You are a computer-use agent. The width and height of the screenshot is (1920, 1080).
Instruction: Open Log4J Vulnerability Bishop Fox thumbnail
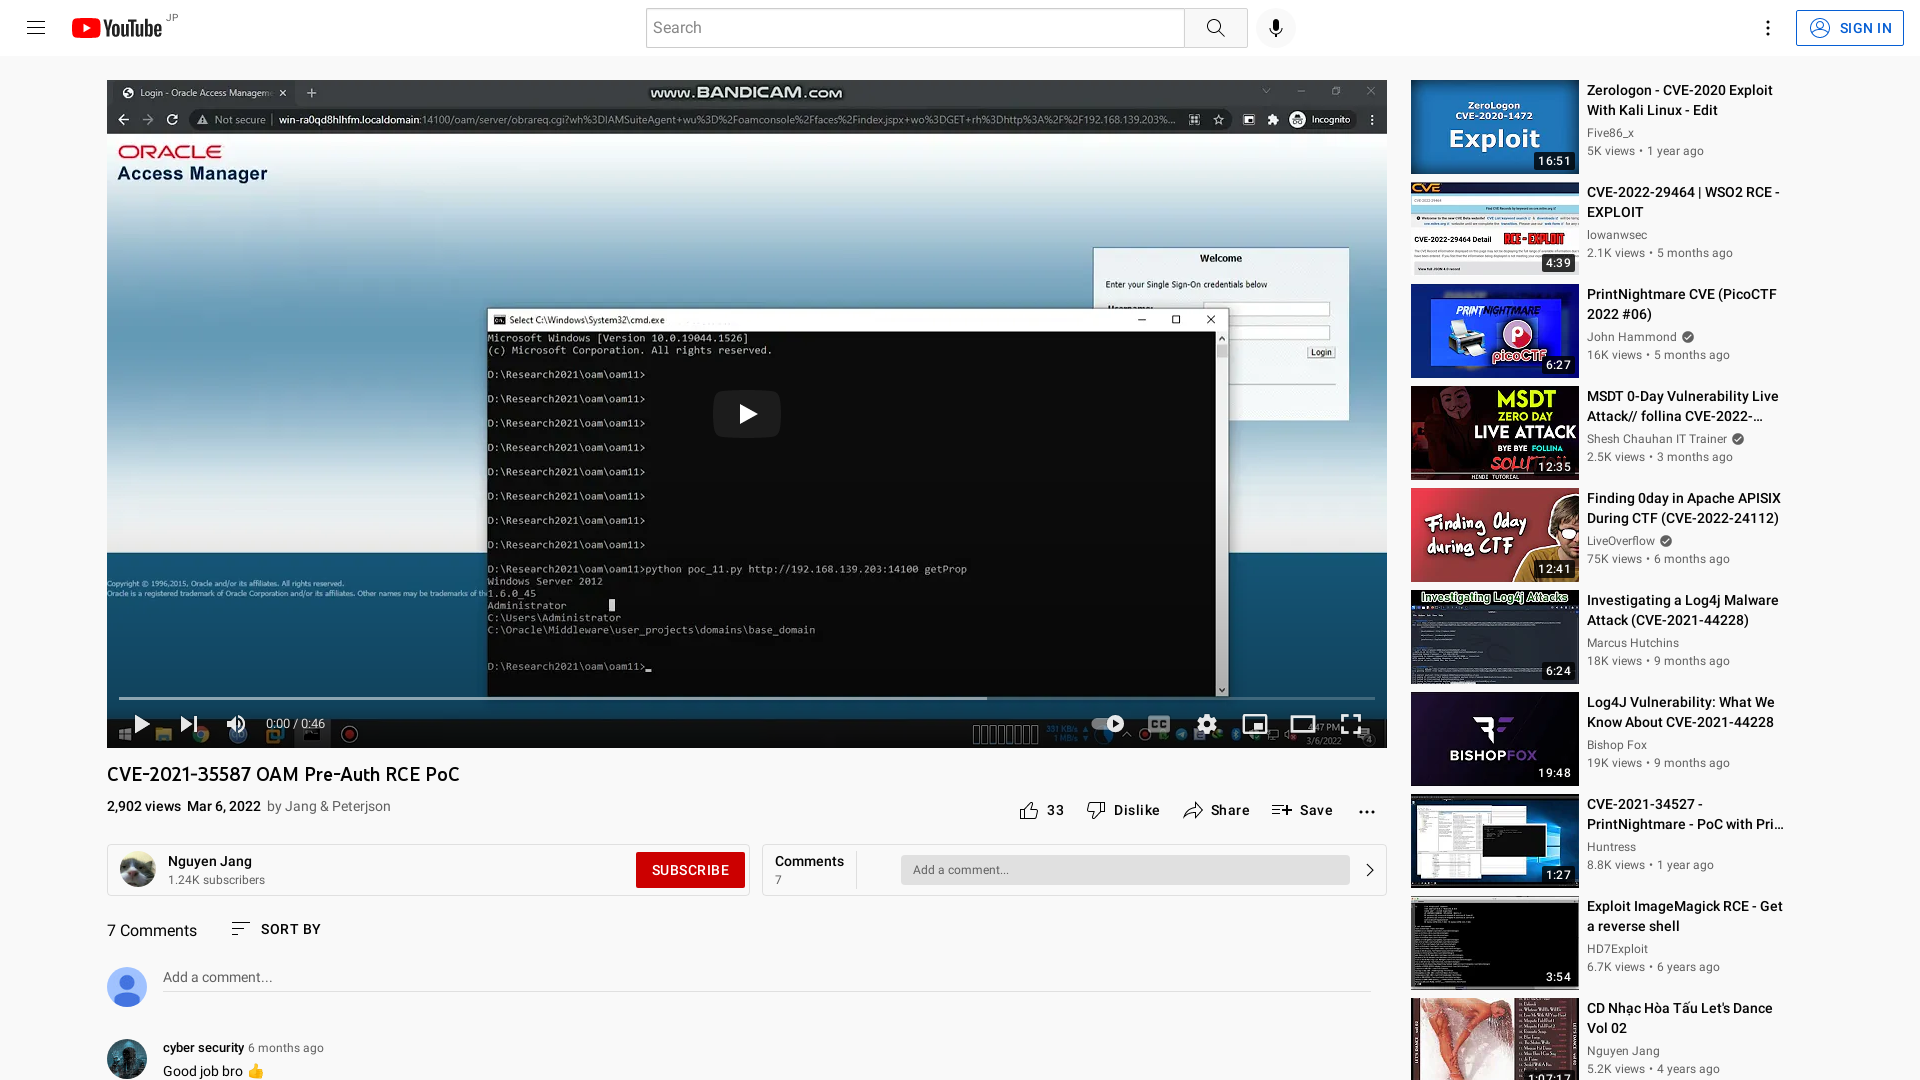click(1494, 739)
